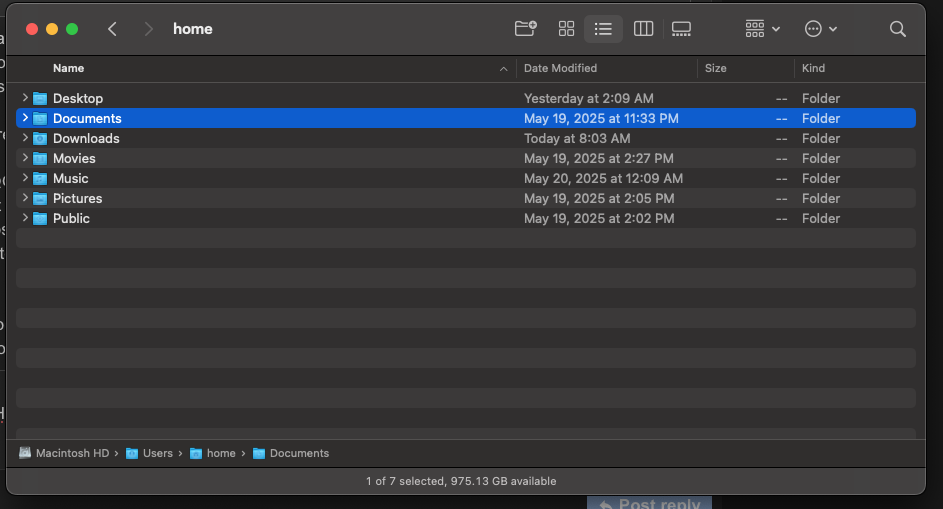Viewport: 943px width, 509px height.
Task: Open the search field magnifier
Action: click(x=898, y=29)
